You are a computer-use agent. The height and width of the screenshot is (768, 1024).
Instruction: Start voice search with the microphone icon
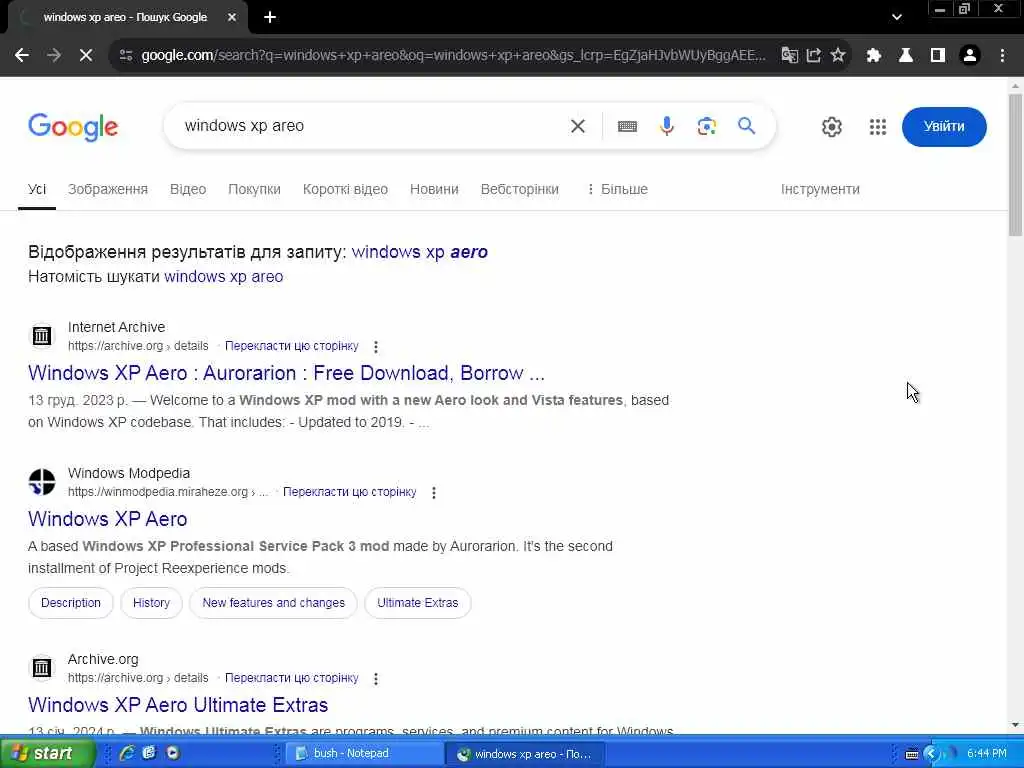point(667,126)
